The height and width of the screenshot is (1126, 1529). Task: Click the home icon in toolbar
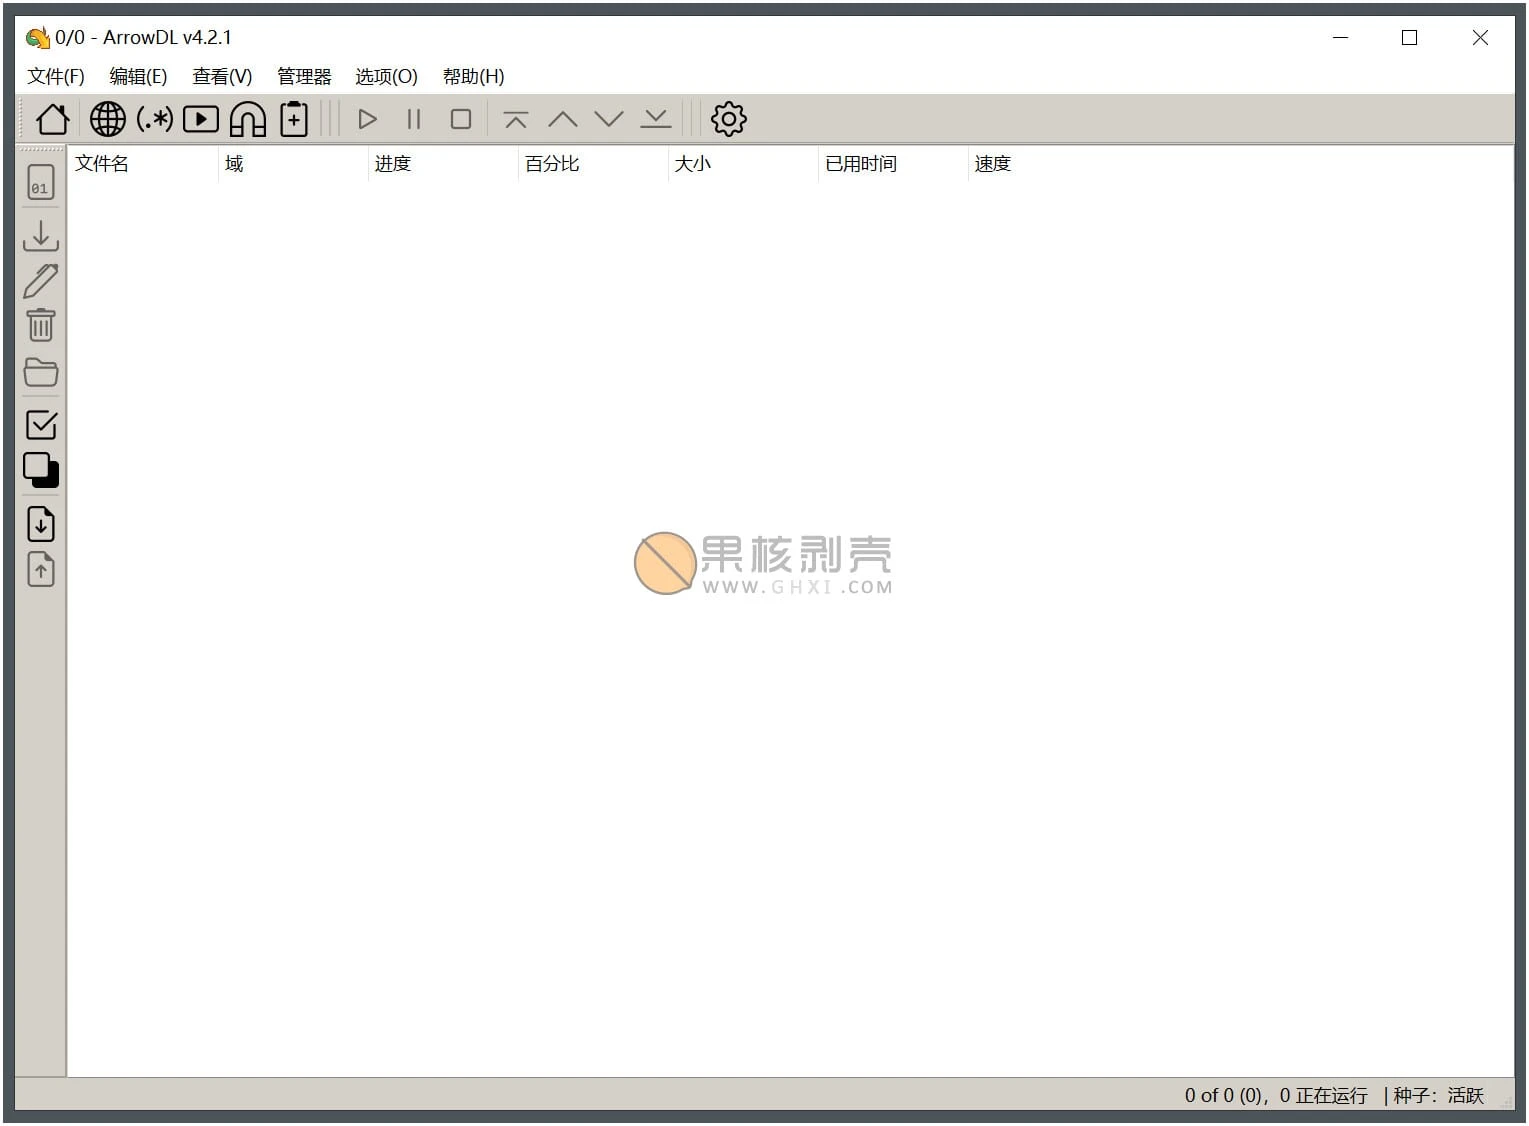click(52, 119)
